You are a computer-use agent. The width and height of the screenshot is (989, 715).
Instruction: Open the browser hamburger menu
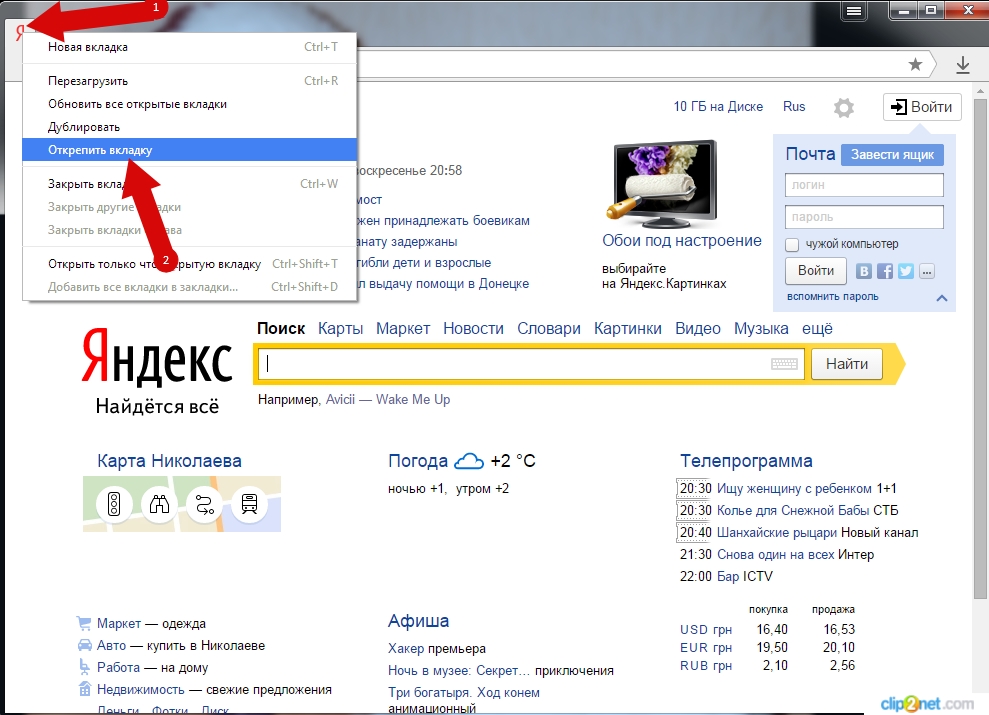[853, 11]
